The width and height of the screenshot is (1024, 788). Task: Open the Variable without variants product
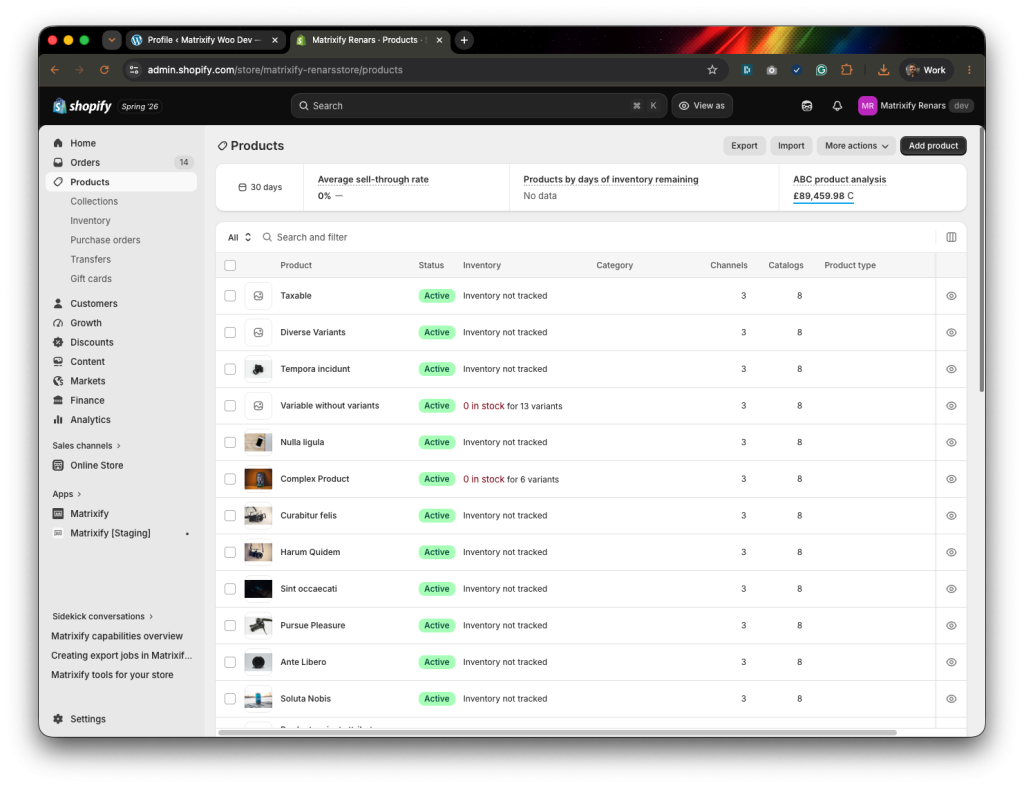[329, 405]
